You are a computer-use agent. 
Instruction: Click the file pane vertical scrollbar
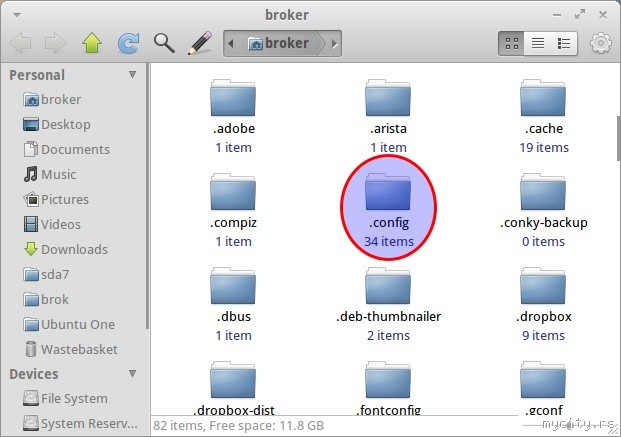tap(618, 139)
